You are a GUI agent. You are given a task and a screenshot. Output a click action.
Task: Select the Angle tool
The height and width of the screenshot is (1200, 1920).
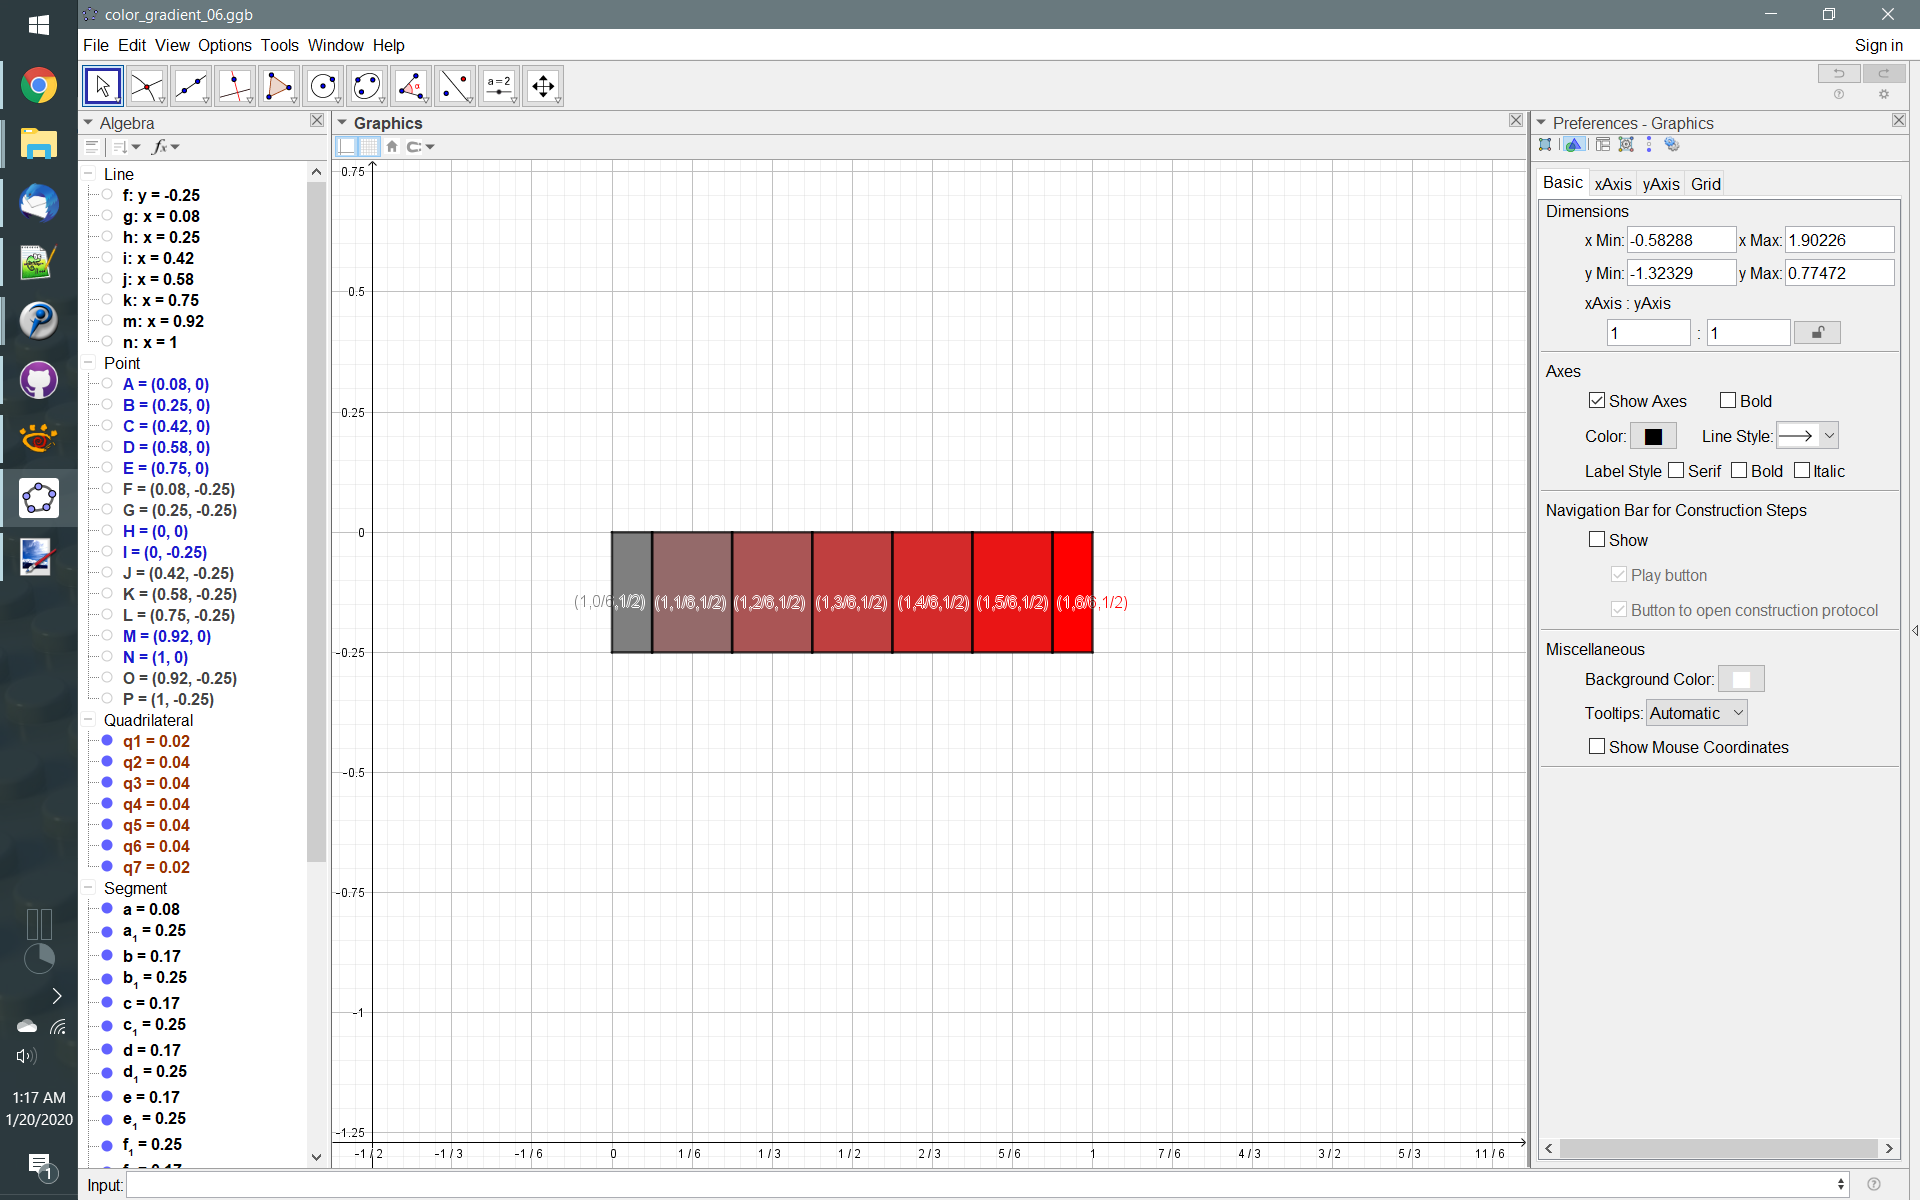pyautogui.click(x=410, y=86)
